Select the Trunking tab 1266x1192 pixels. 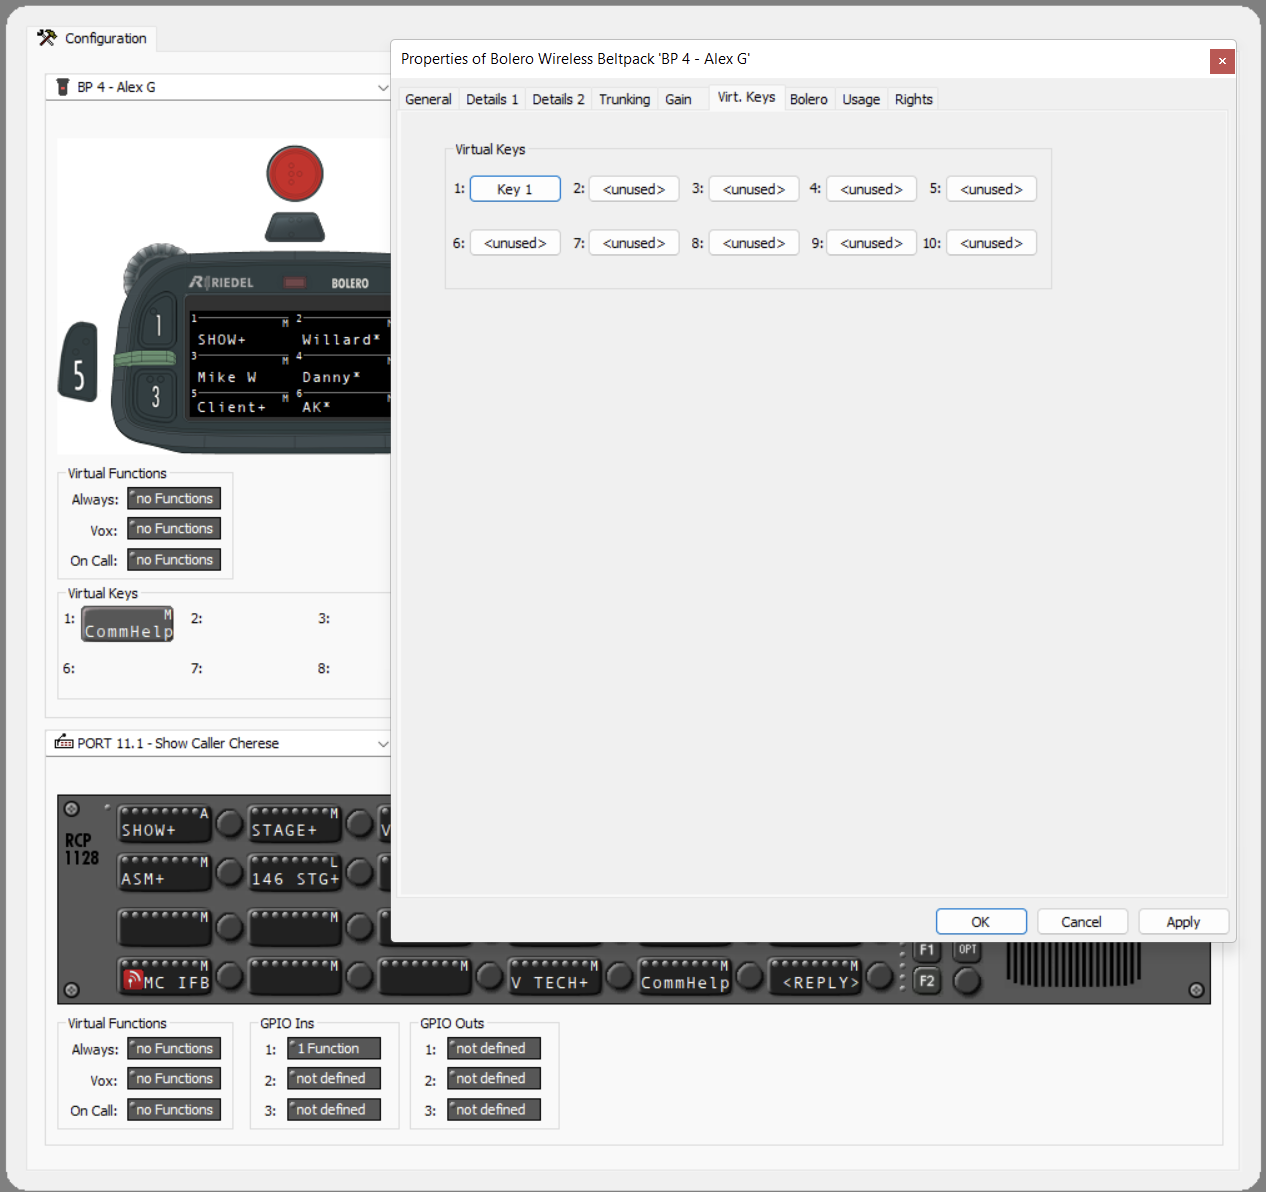point(624,99)
